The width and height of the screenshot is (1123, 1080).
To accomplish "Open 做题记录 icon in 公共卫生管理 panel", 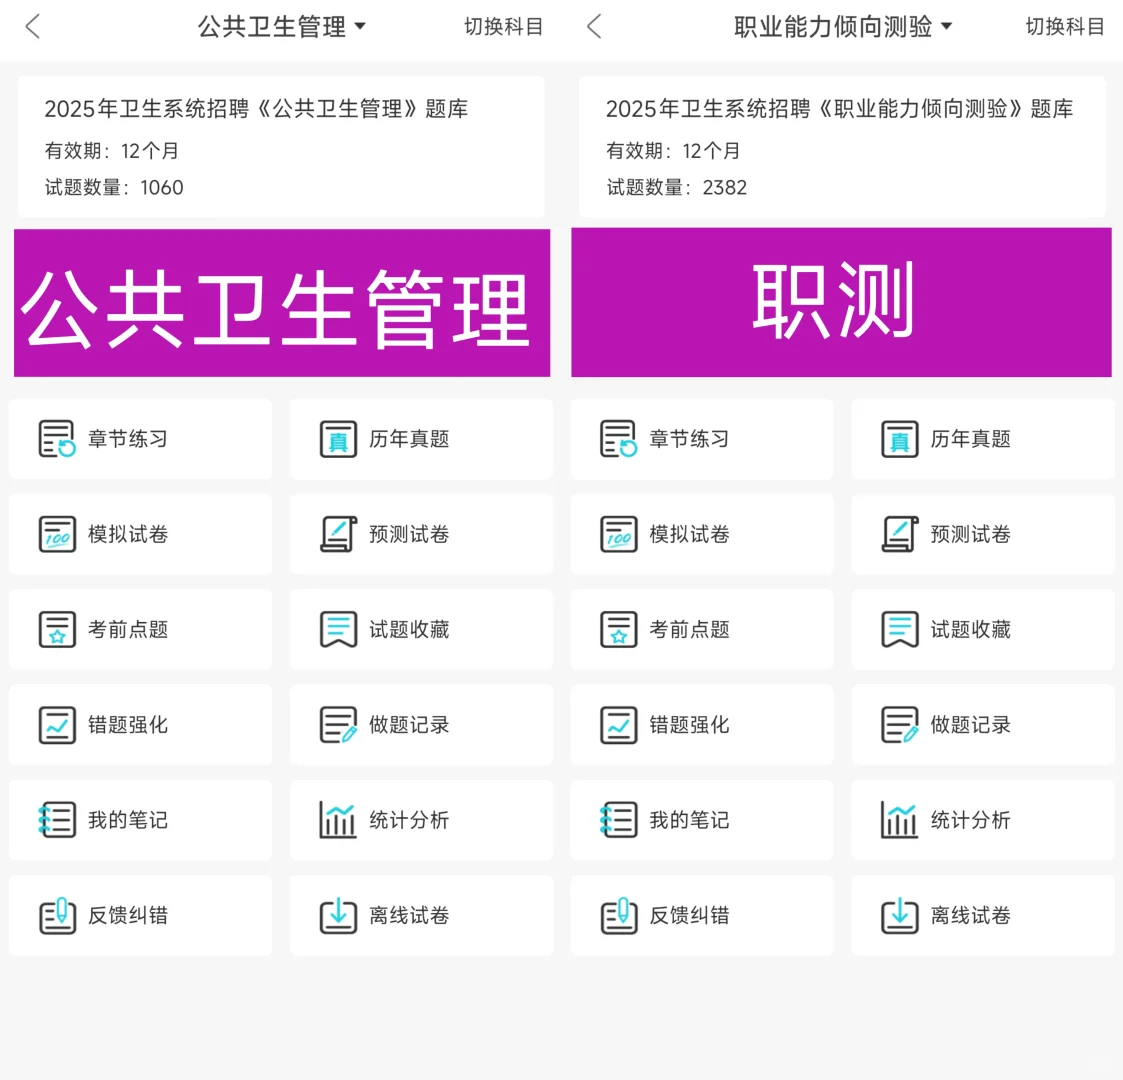I will tap(338, 725).
